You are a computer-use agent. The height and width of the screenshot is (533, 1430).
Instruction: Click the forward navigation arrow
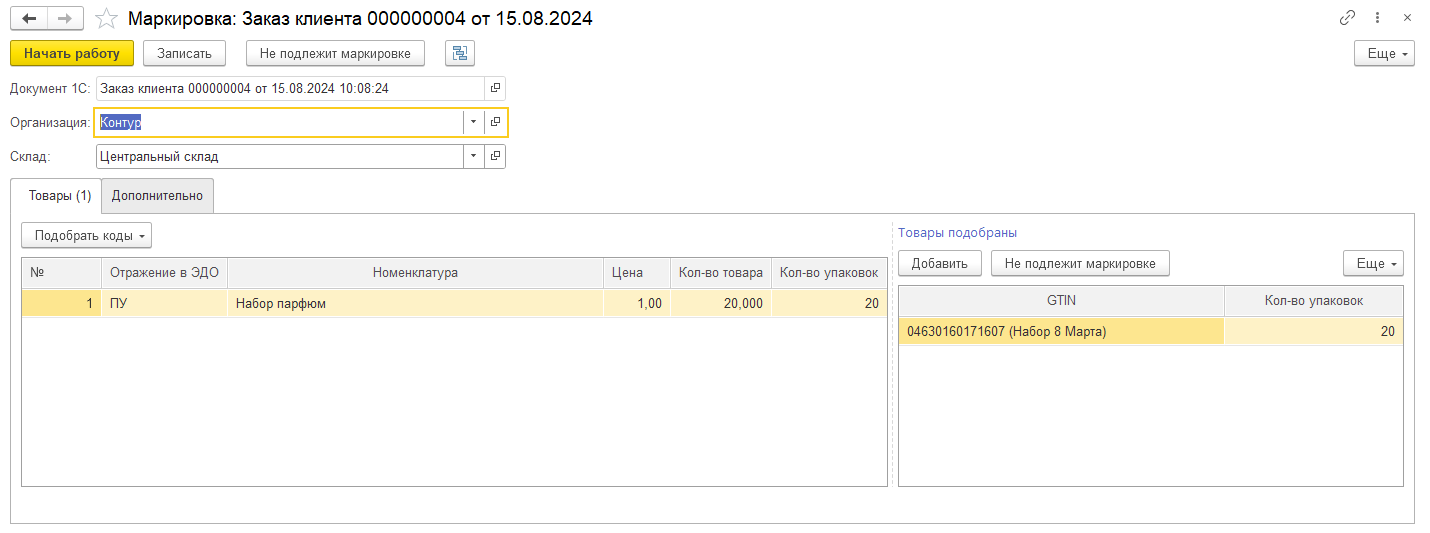(x=66, y=19)
